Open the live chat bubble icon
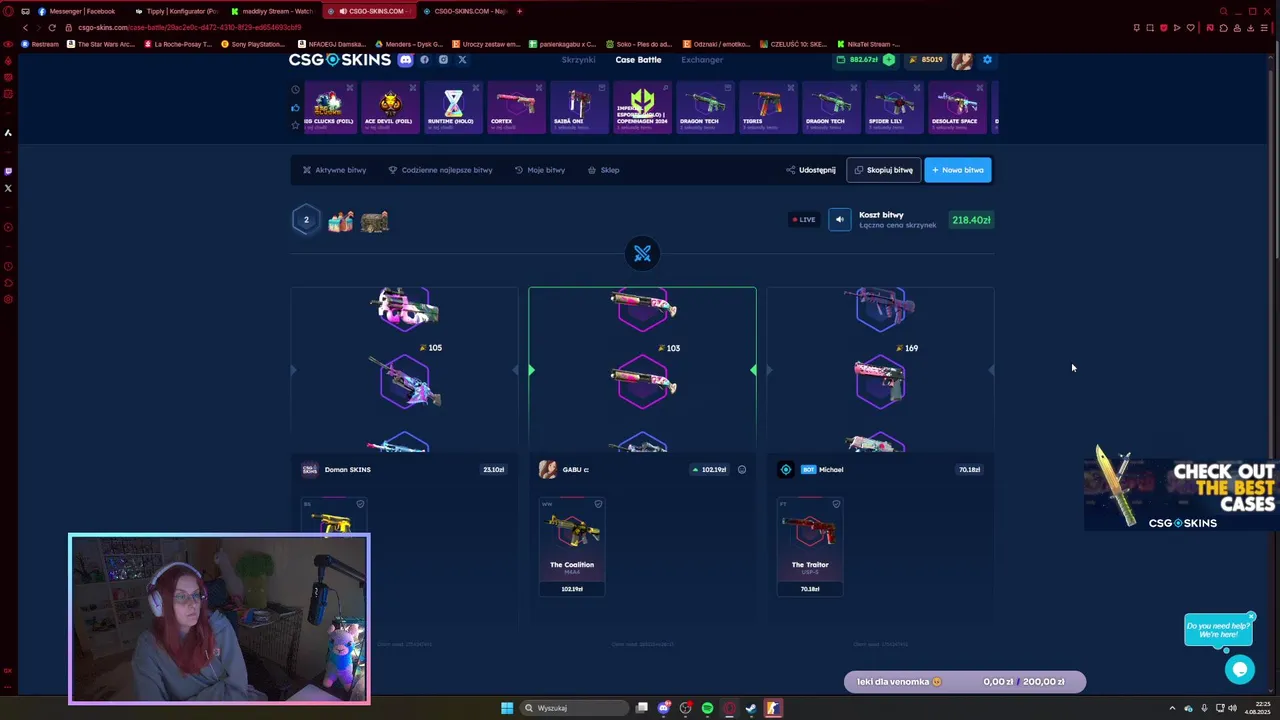Image resolution: width=1280 pixels, height=720 pixels. 1239,670
